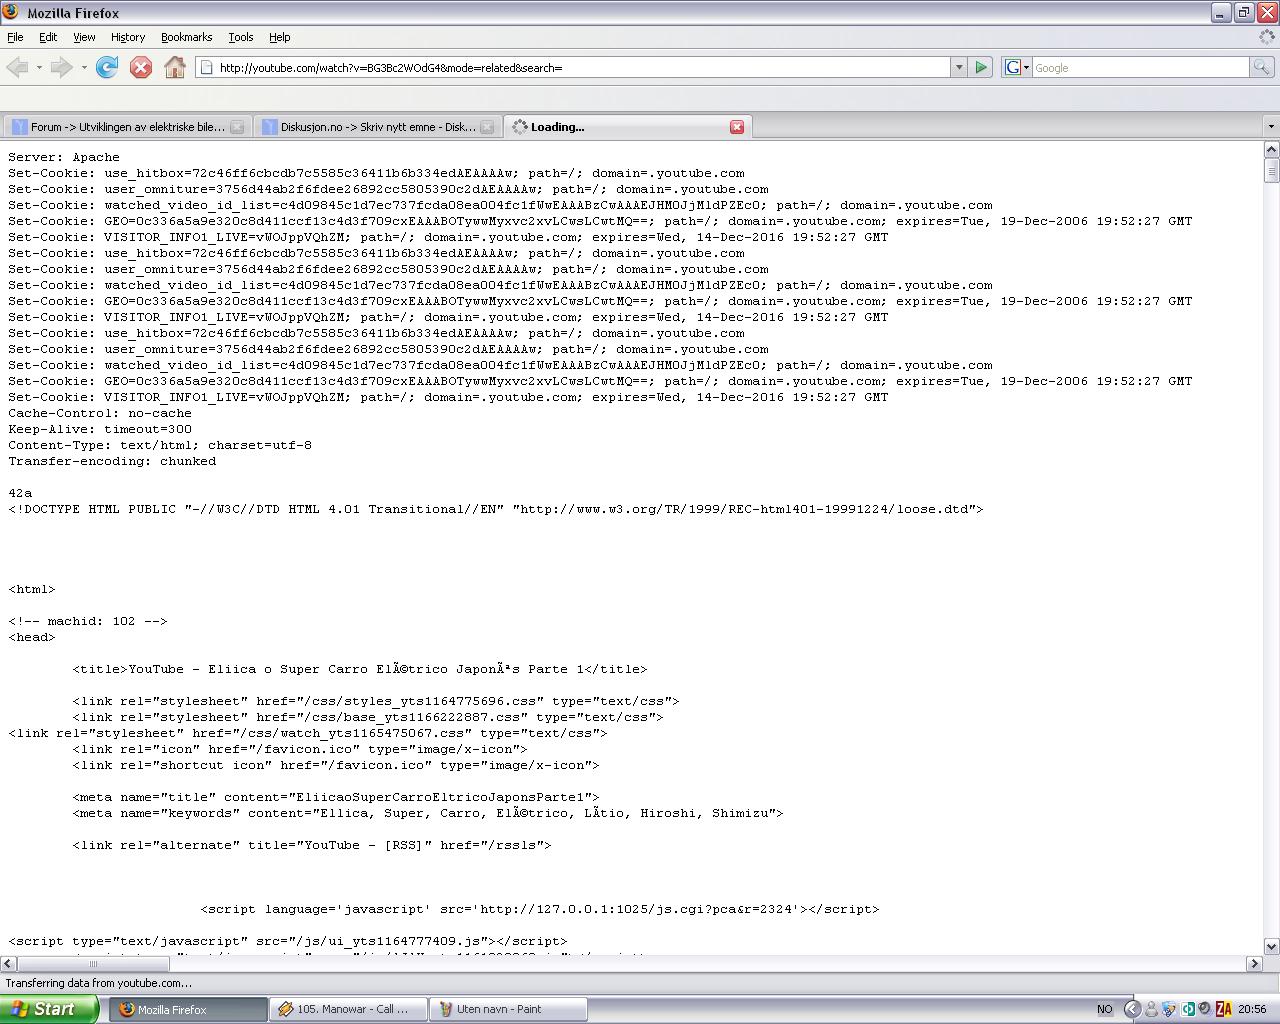
Task: Click the '42a' chunk size line
Action: [x=20, y=493]
